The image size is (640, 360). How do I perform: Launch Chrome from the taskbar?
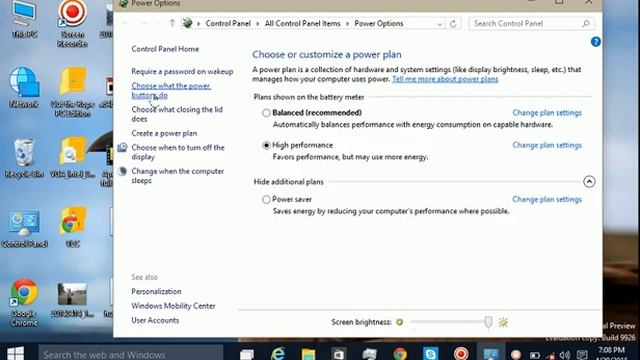(x=400, y=354)
